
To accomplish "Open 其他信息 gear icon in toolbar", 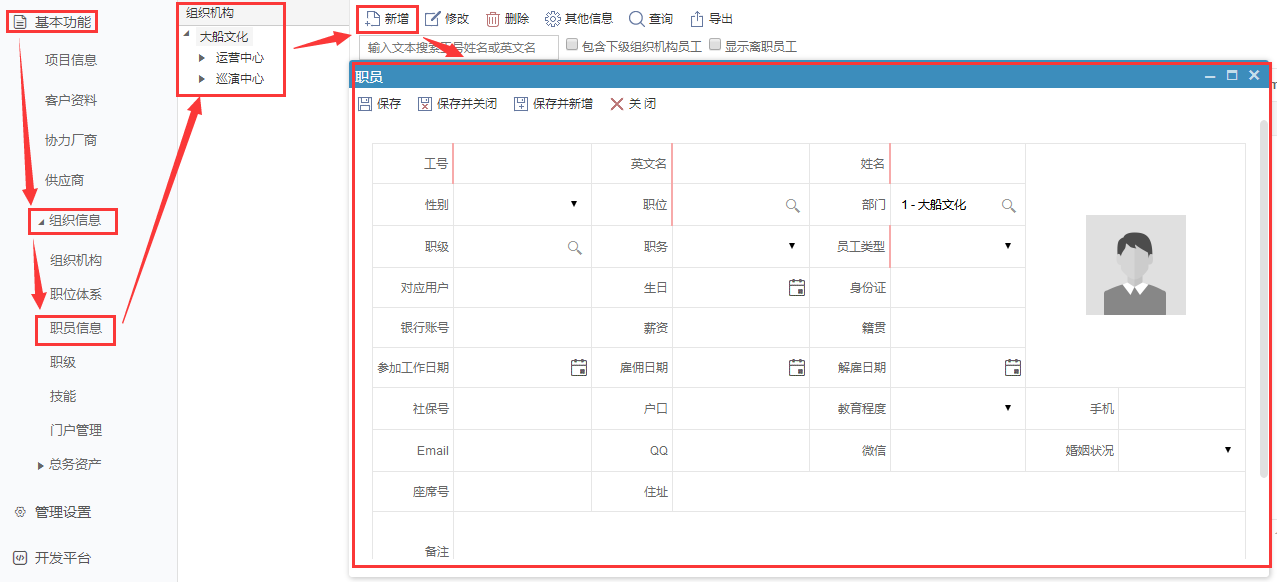I will click(552, 19).
